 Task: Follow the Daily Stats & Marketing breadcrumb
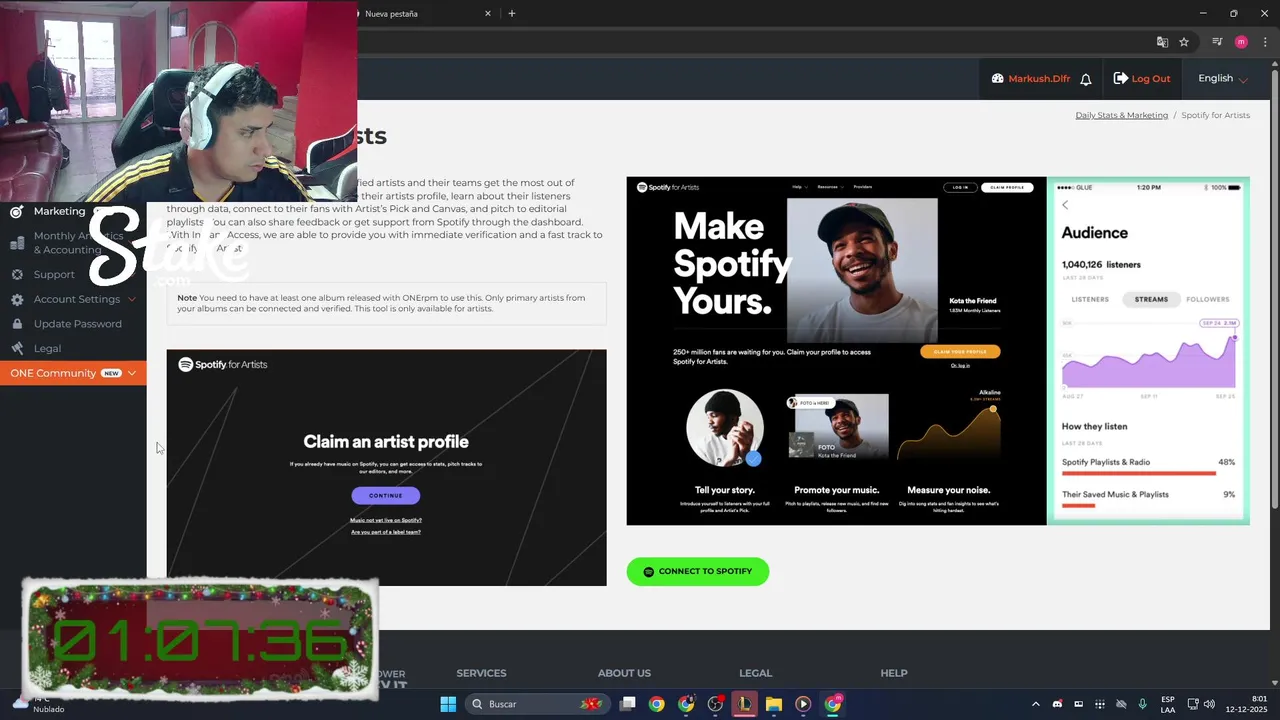coord(1121,115)
